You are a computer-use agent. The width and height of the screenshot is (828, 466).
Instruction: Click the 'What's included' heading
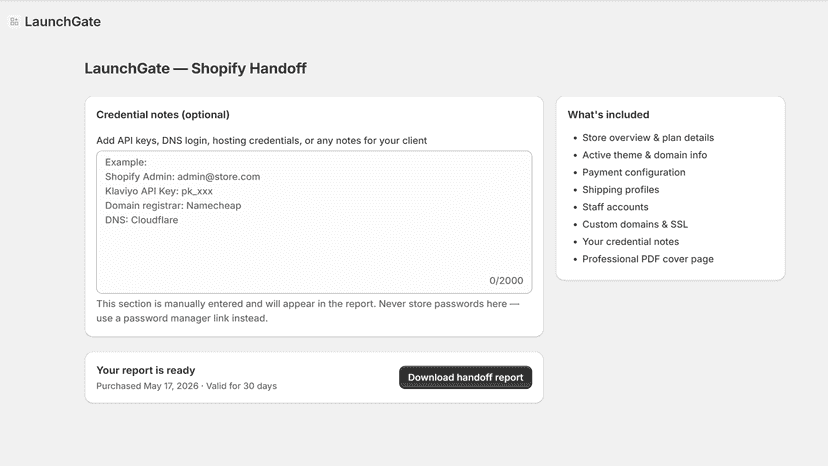click(x=608, y=115)
